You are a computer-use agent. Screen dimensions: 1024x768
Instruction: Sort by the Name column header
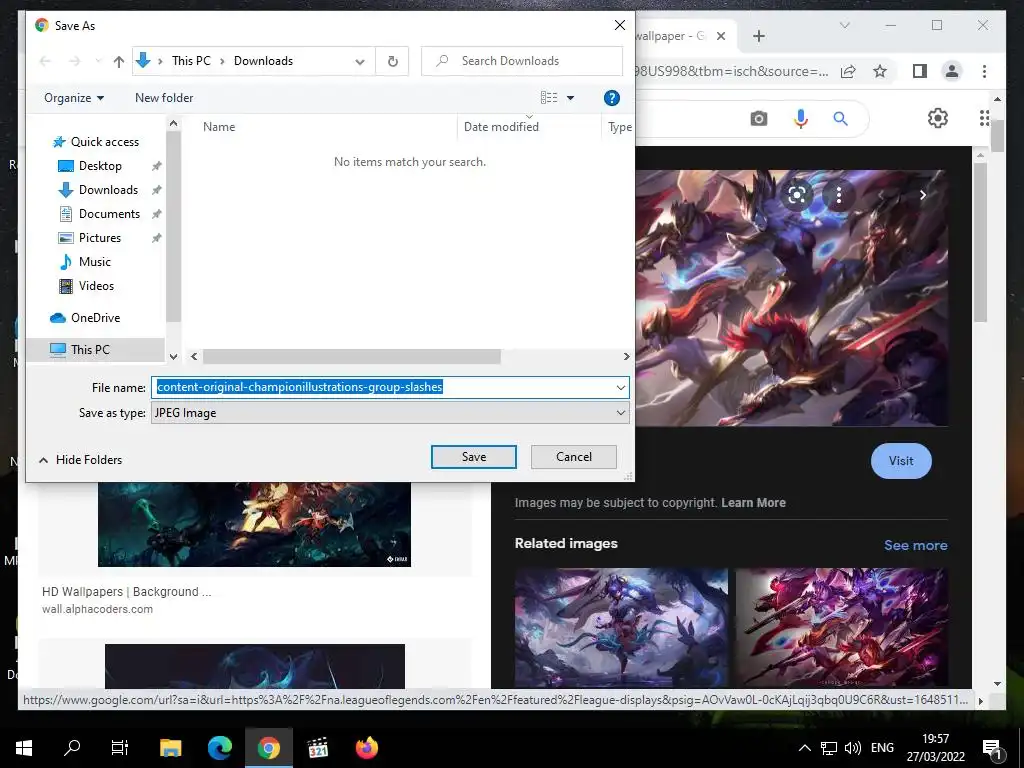tap(219, 127)
